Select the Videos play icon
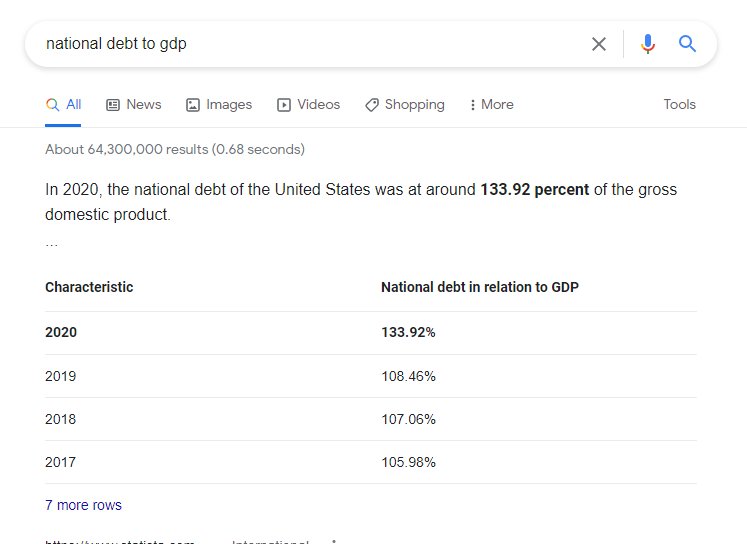 coord(283,105)
